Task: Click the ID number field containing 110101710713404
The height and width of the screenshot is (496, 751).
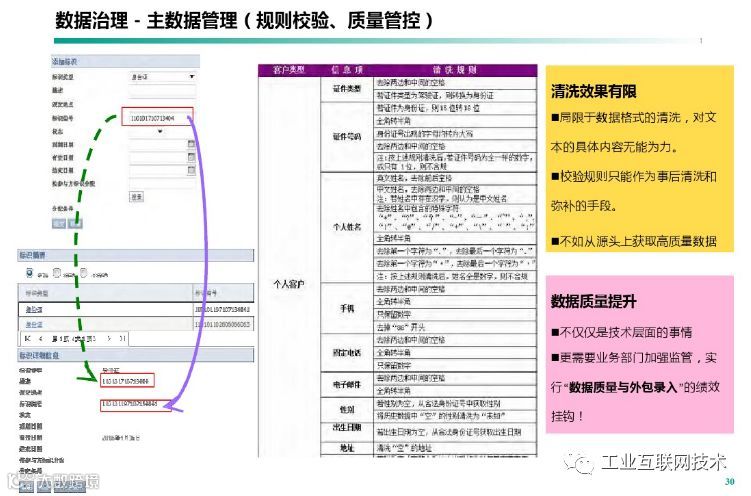Action: [158, 117]
